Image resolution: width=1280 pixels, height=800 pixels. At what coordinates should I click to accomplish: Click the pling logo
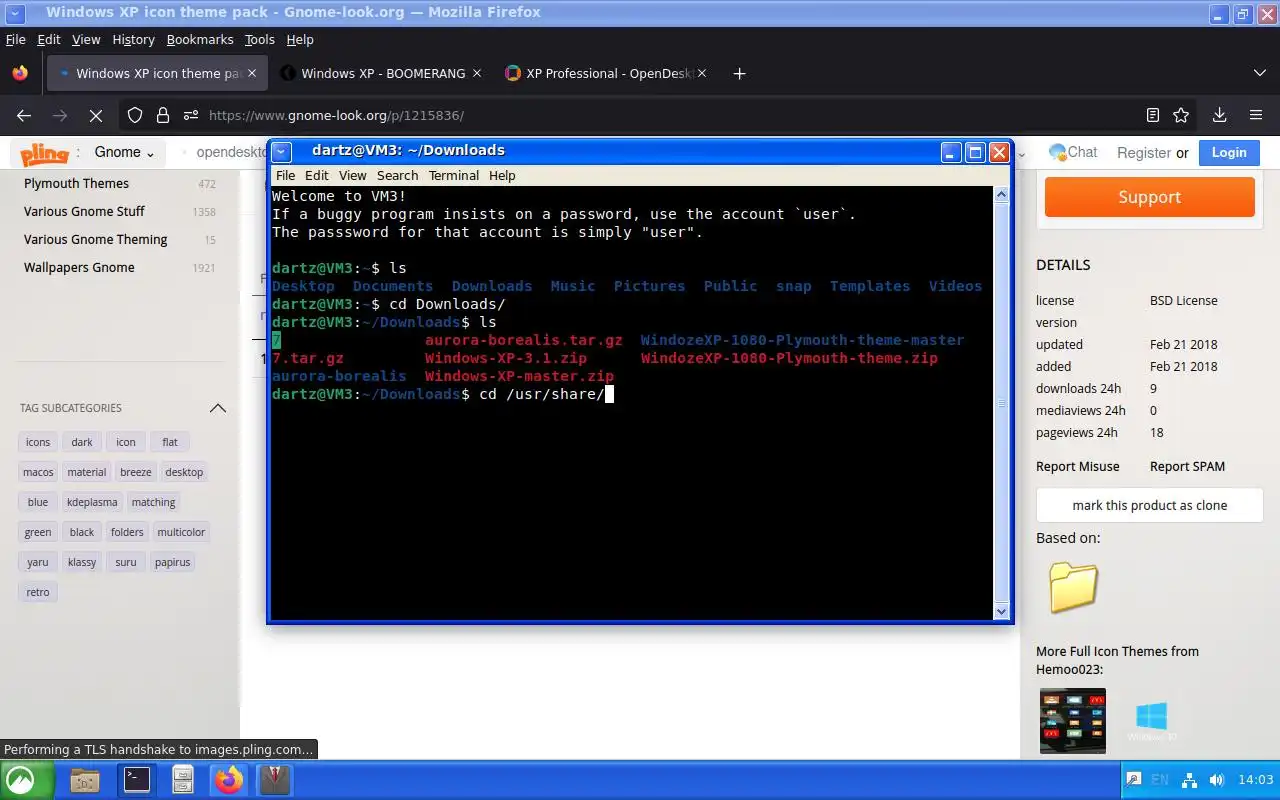click(45, 153)
